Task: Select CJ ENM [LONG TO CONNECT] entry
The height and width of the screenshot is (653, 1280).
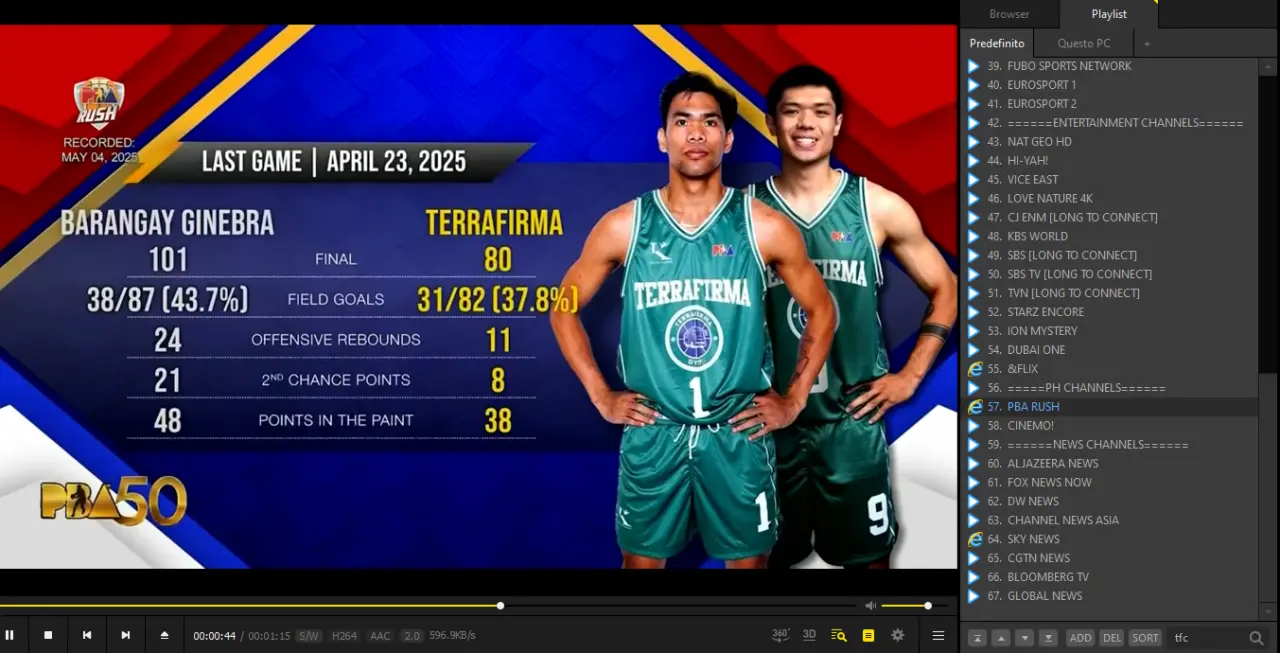Action: click(1110, 217)
